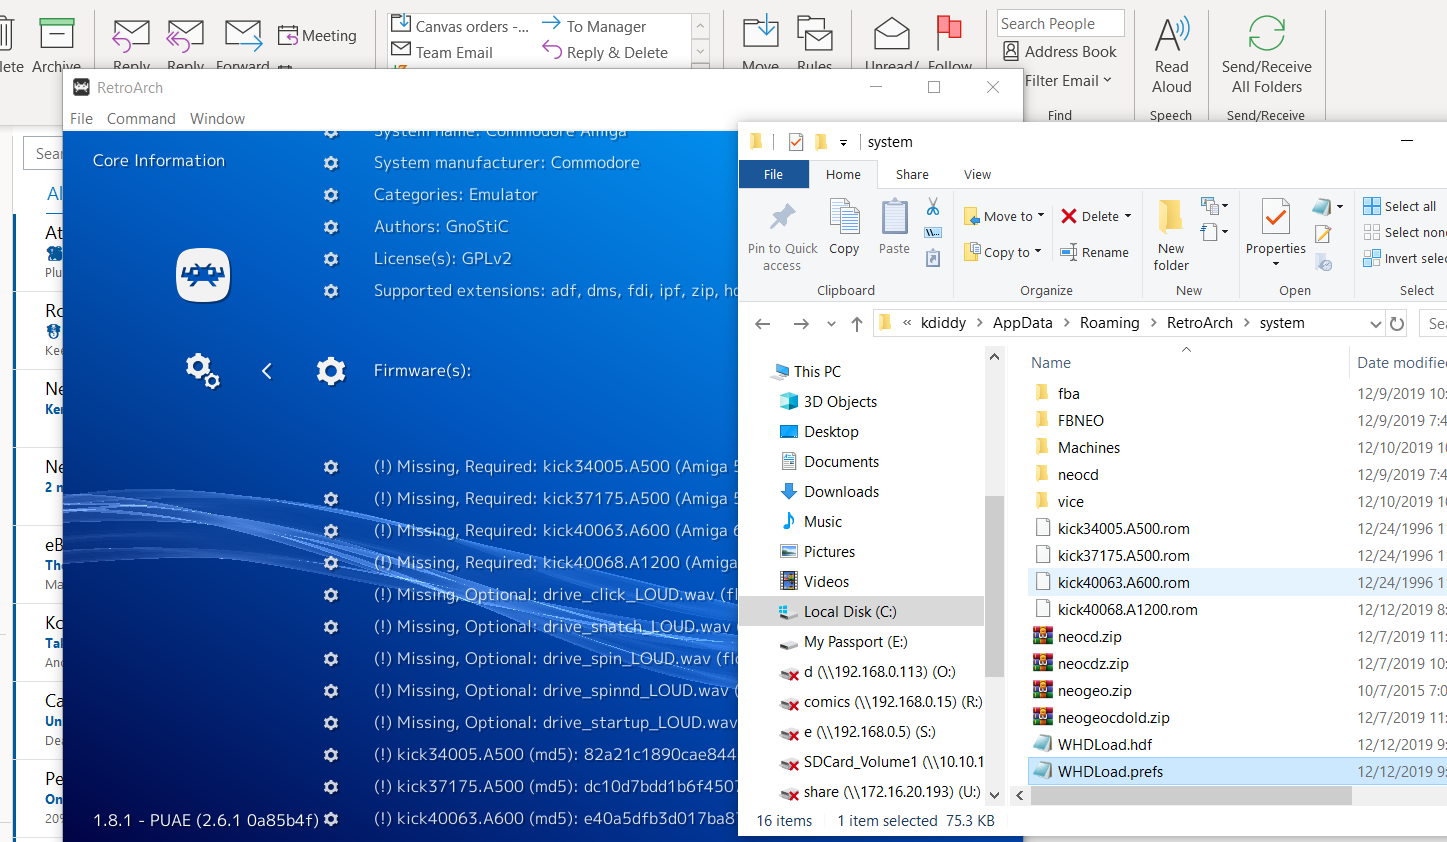The image size is (1447, 842).
Task: Click Explorer forward navigation arrow
Action: 800,323
